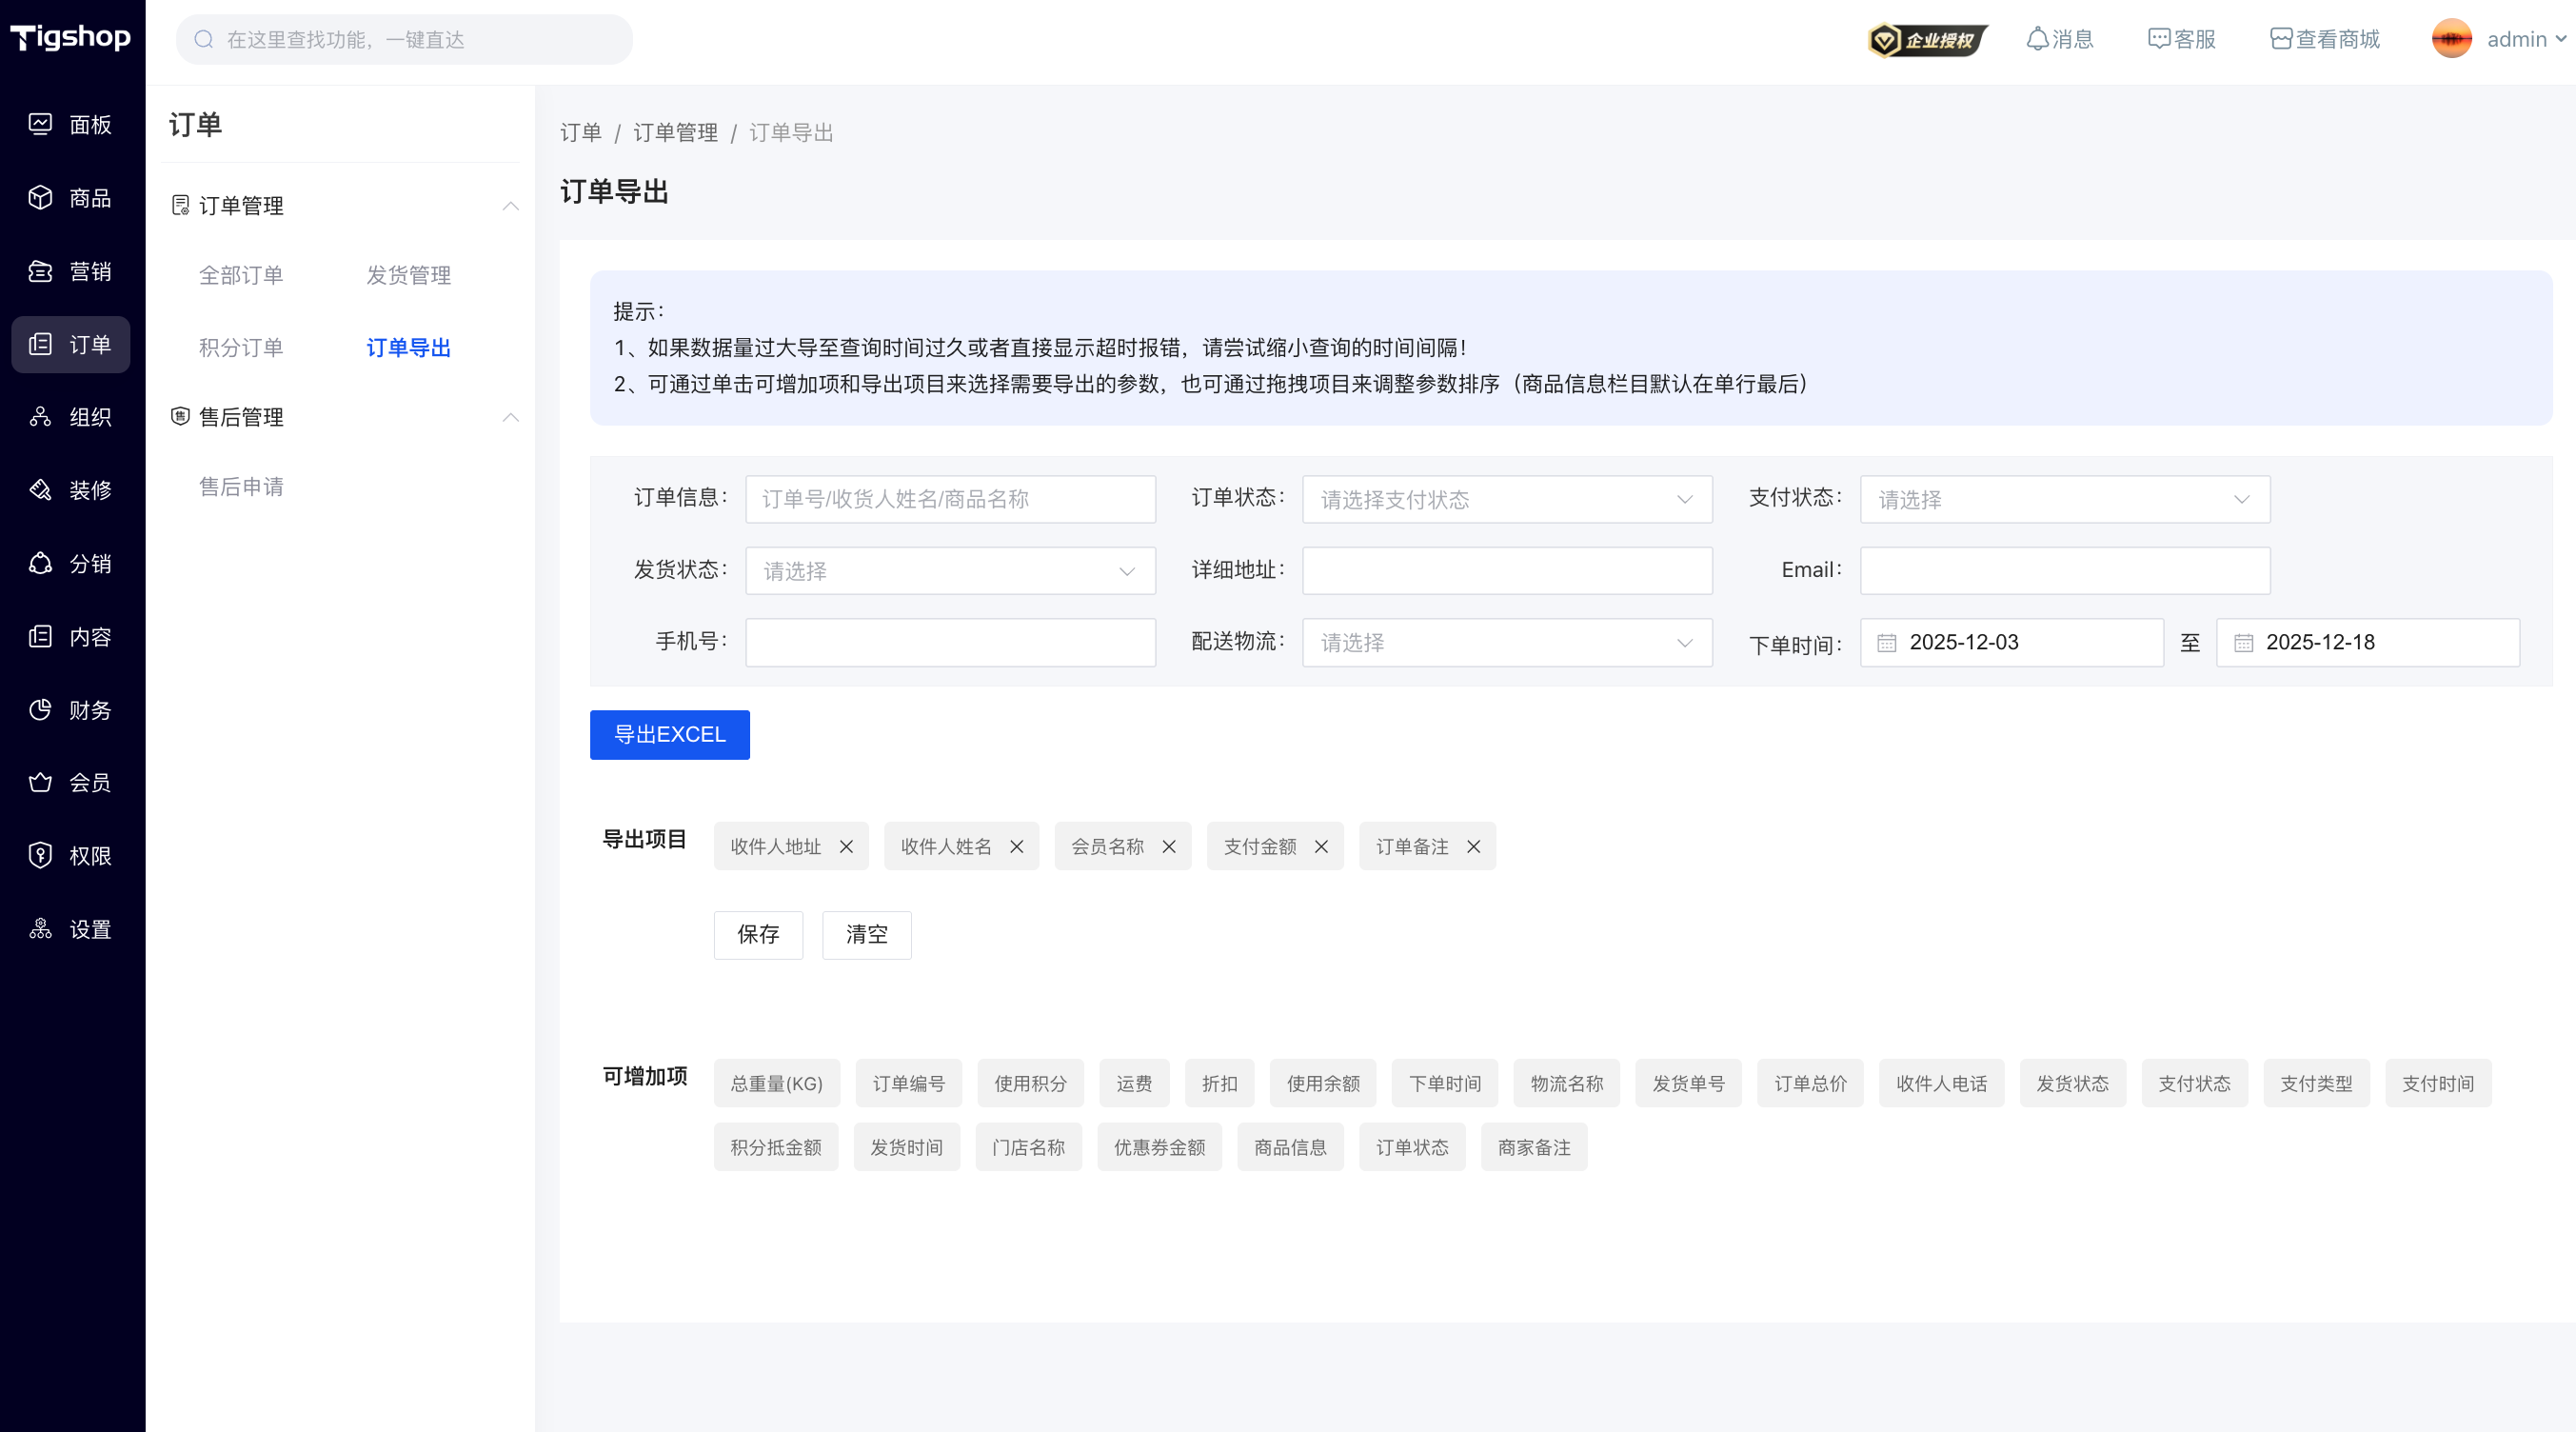Open the start date picker 2025-12-03
2576x1432 pixels.
[x=2011, y=642]
